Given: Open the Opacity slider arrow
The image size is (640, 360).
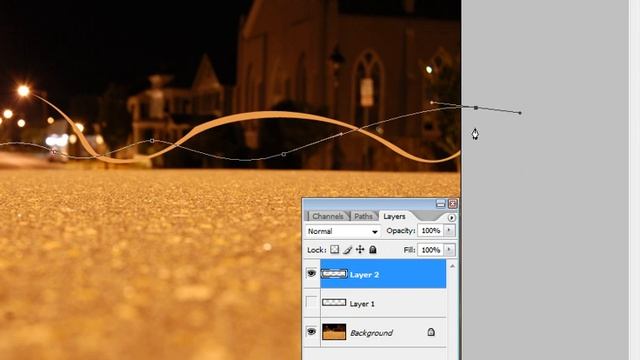Looking at the screenshot, I should click(449, 231).
